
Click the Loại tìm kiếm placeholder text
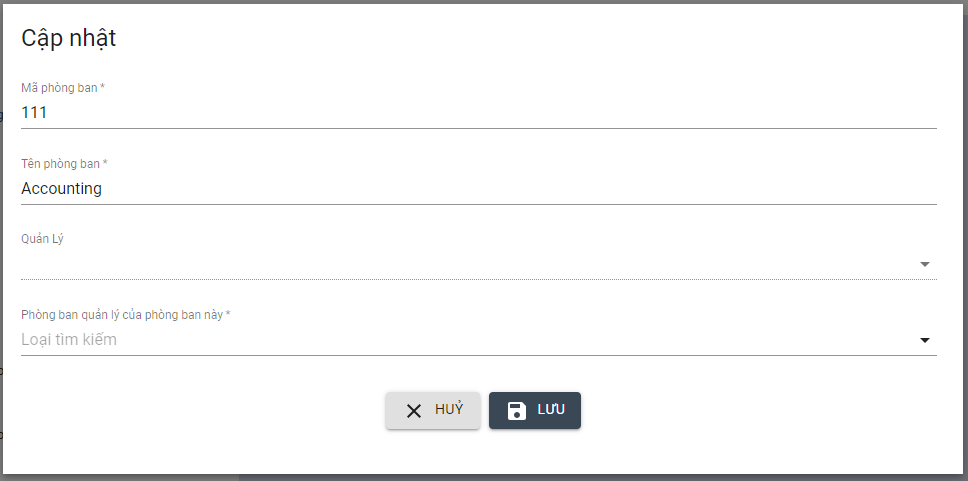tap(69, 340)
